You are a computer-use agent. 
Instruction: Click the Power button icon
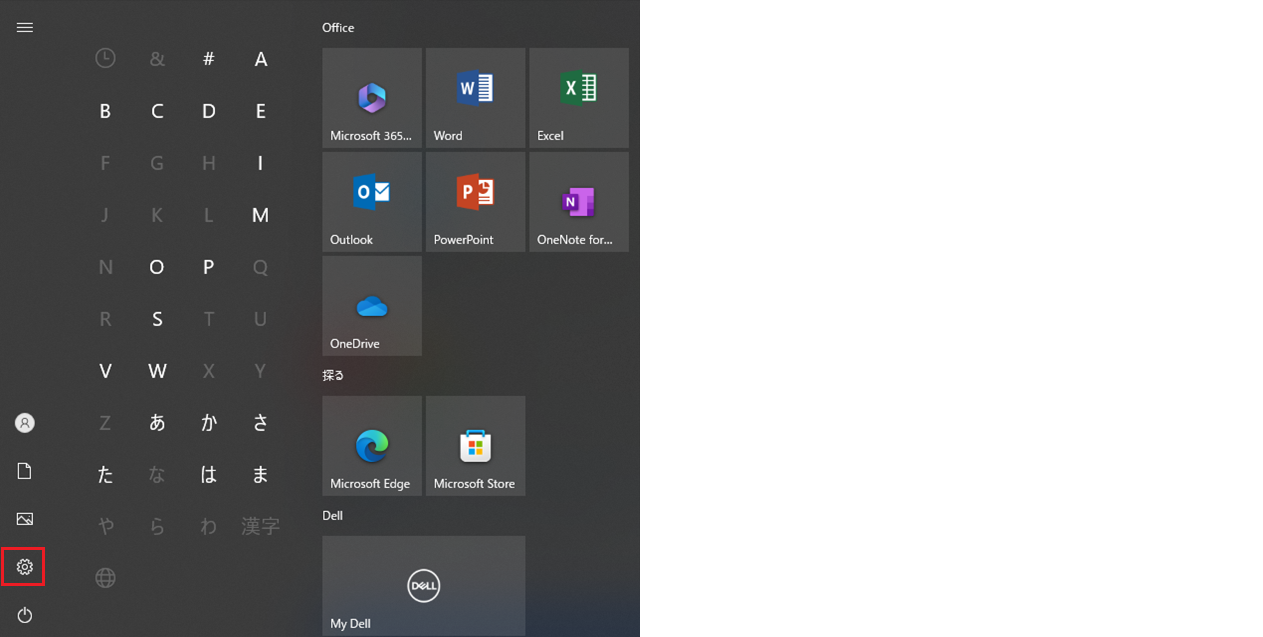(x=25, y=615)
